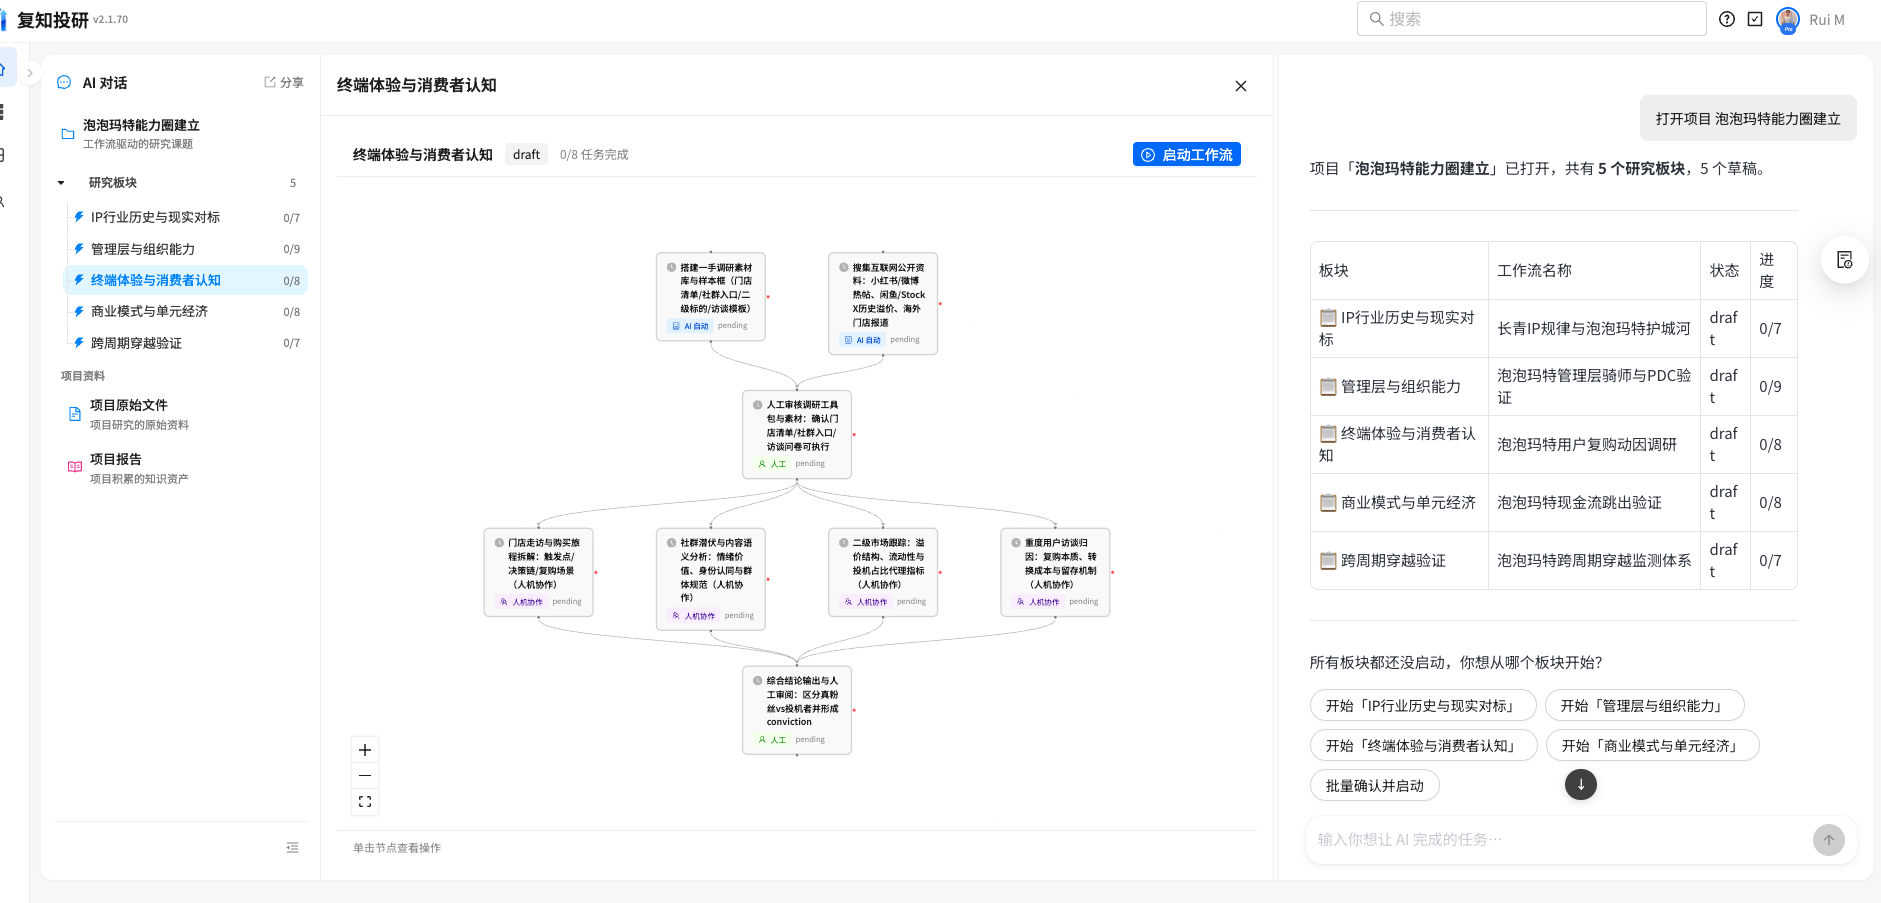Click 批量确认并启动 button
1881x903 pixels.
click(x=1375, y=785)
